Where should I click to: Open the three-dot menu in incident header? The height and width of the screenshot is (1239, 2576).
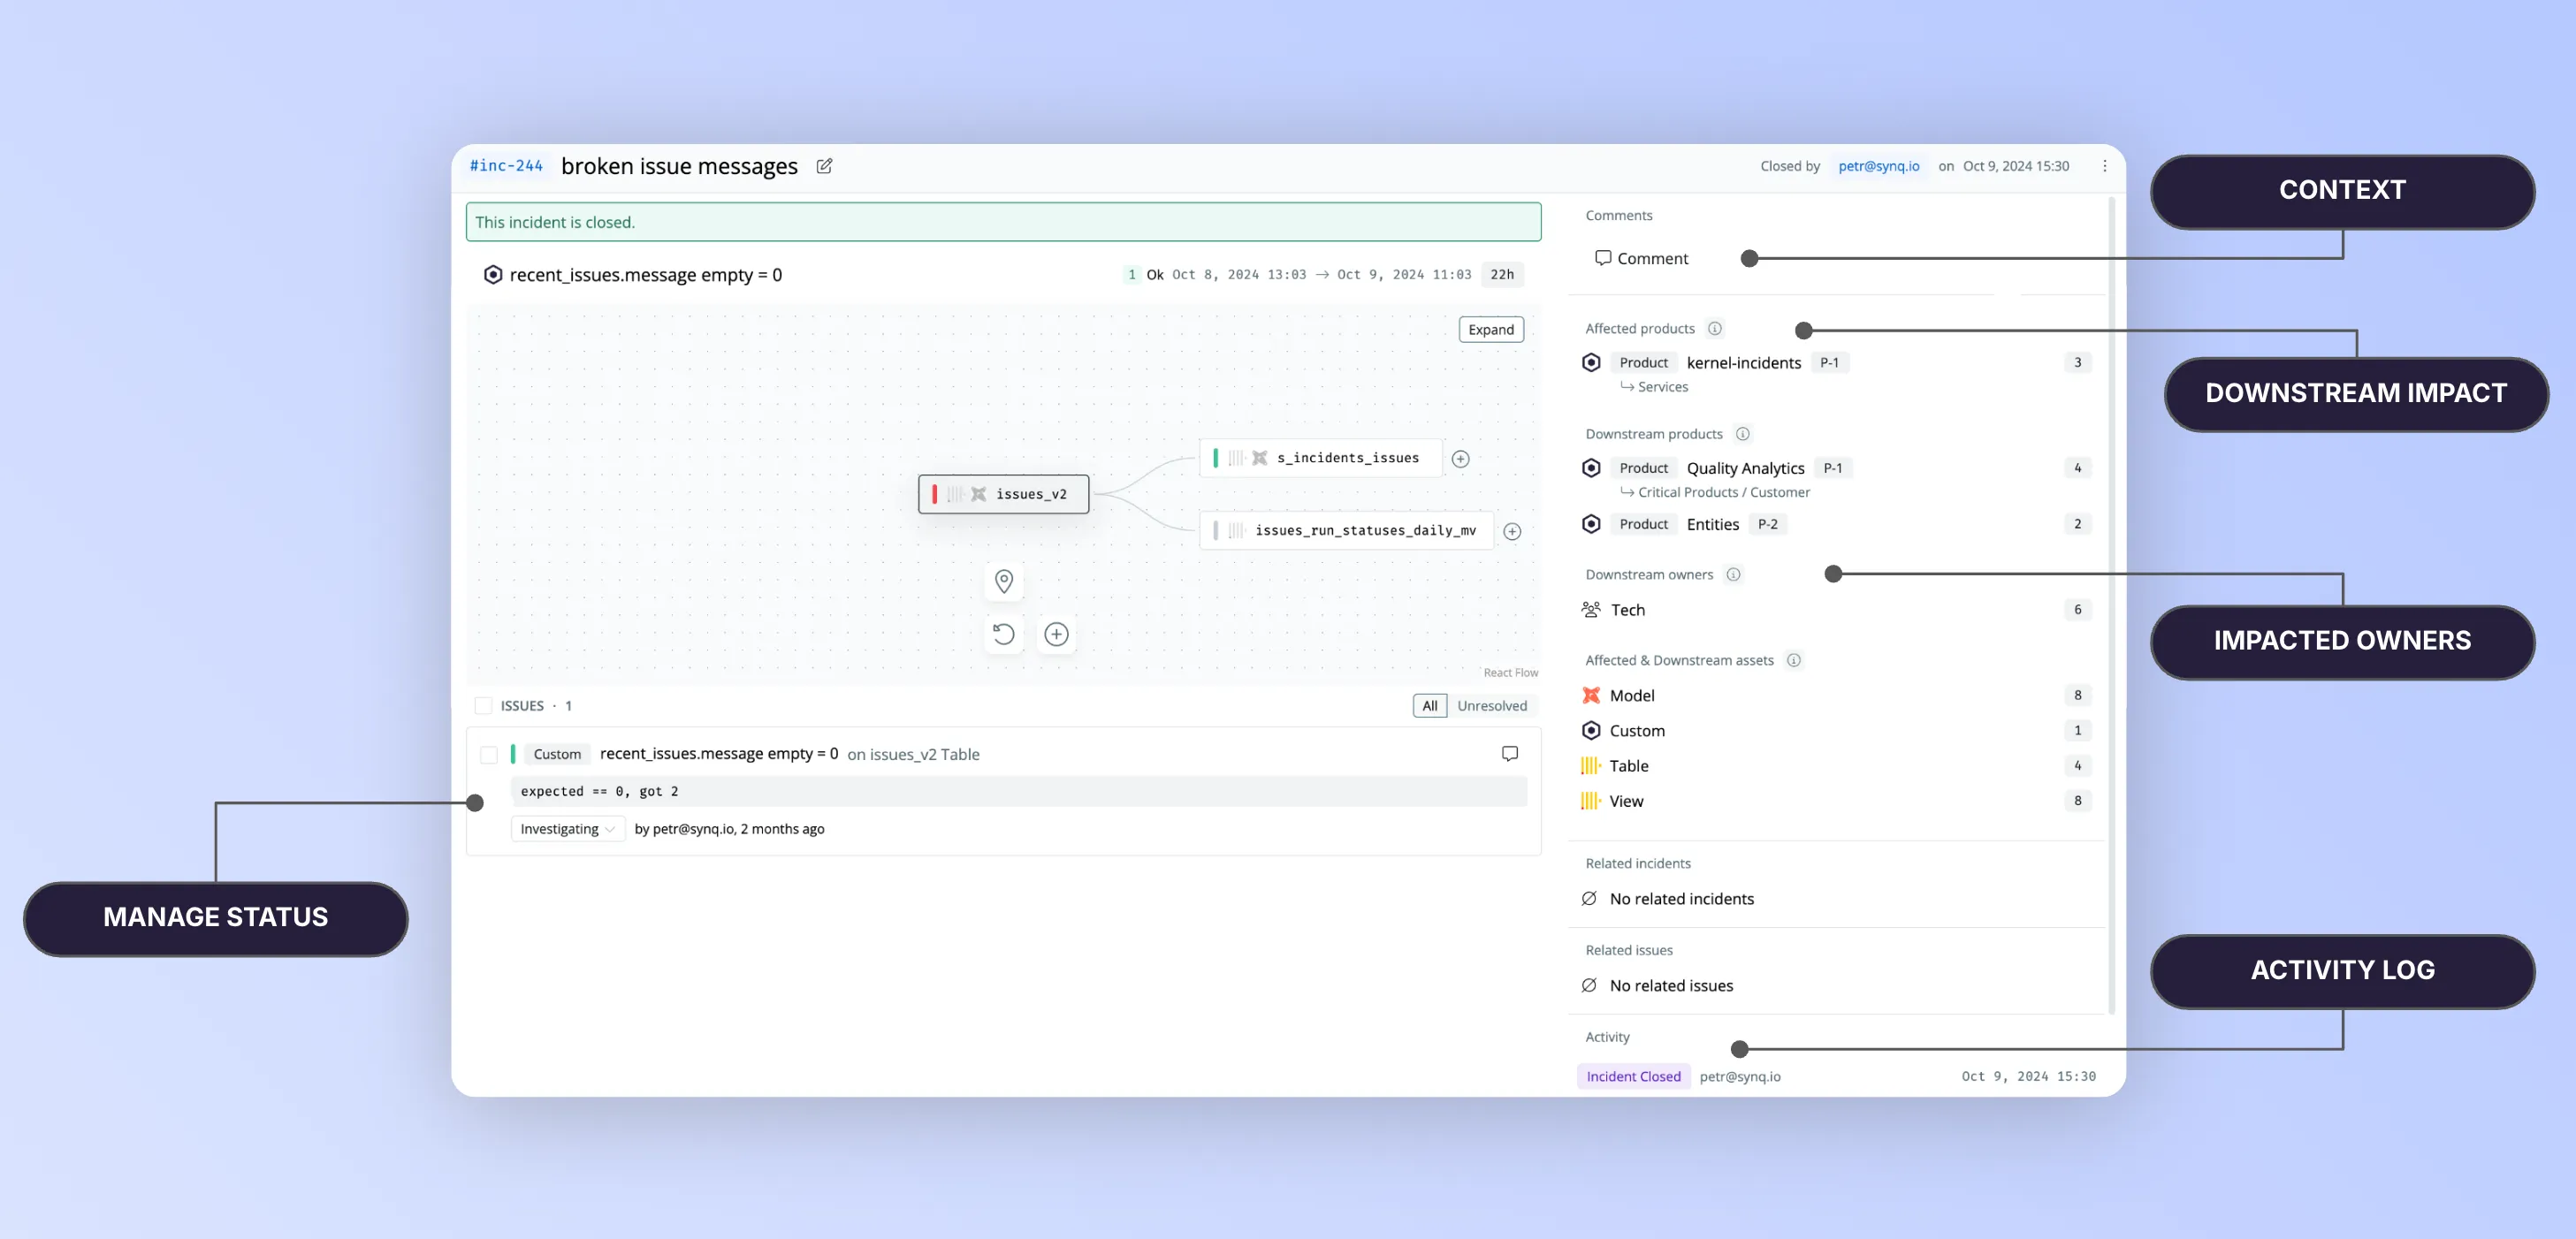tap(2104, 166)
